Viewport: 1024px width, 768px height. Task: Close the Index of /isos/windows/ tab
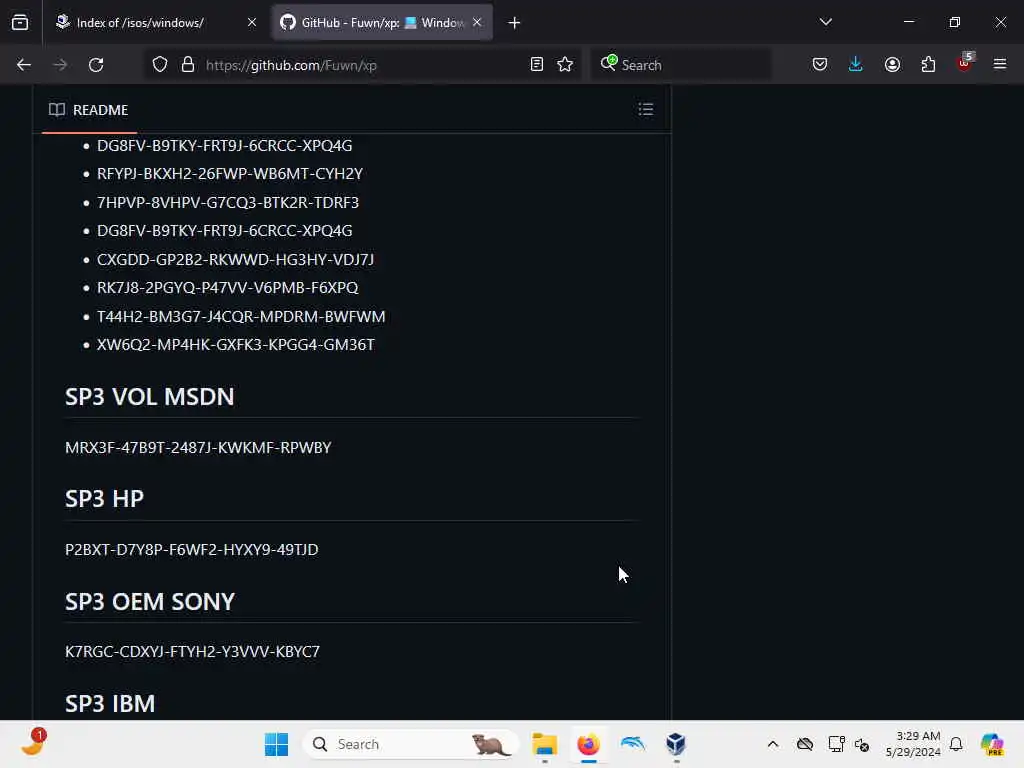(x=251, y=23)
